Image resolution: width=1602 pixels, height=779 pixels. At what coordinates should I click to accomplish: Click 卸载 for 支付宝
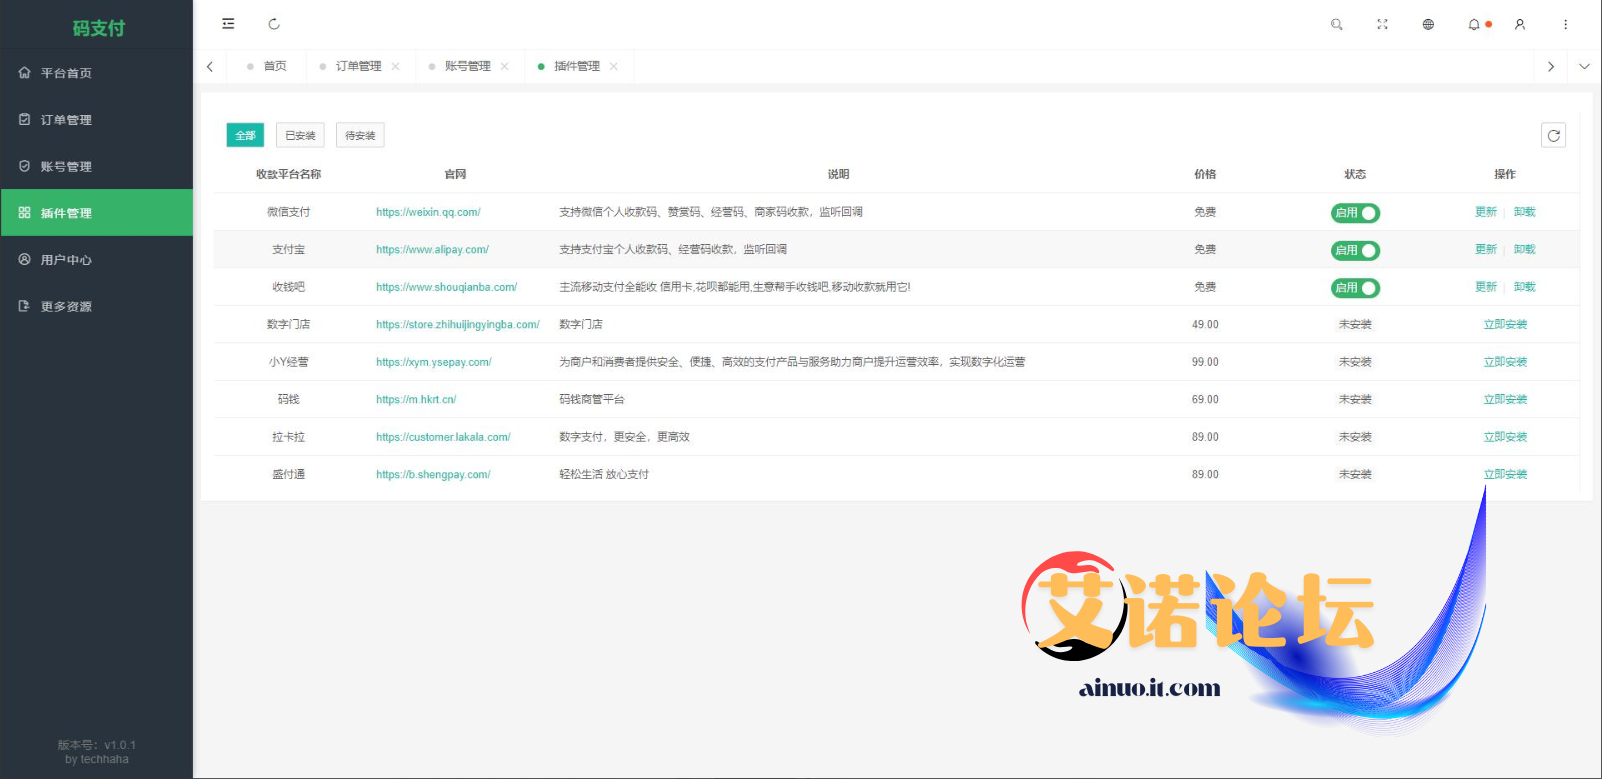[x=1524, y=249]
